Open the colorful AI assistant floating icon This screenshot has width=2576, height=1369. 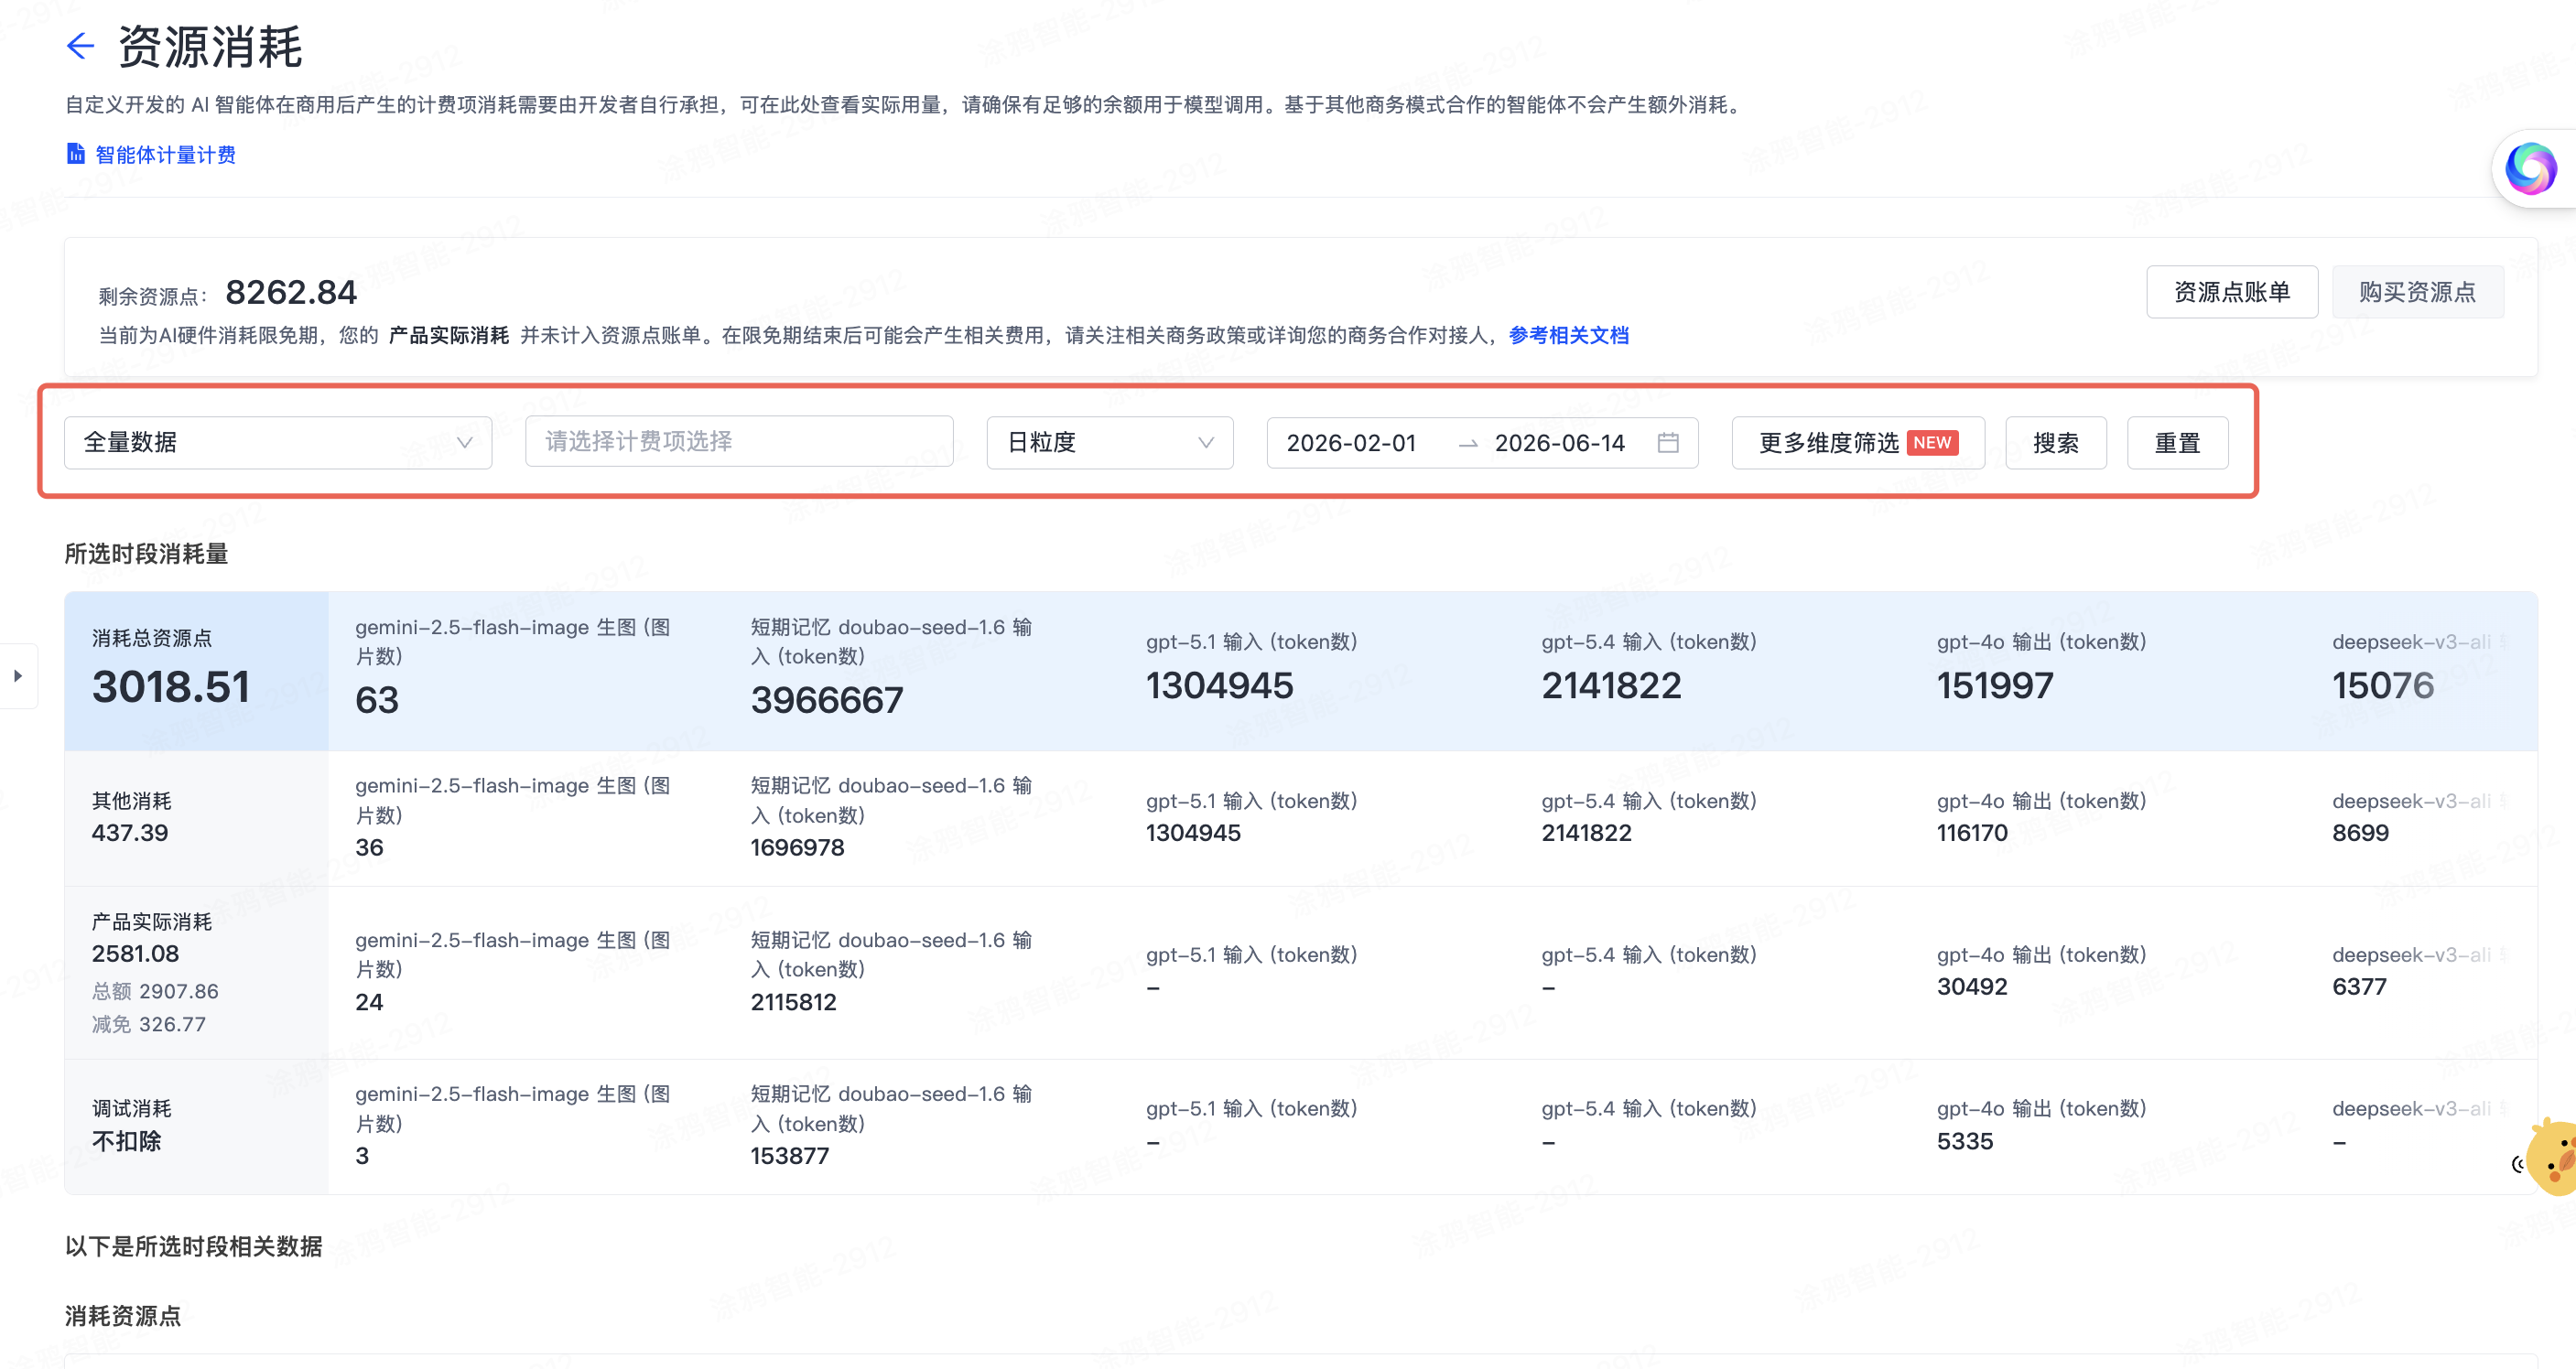point(2531,168)
